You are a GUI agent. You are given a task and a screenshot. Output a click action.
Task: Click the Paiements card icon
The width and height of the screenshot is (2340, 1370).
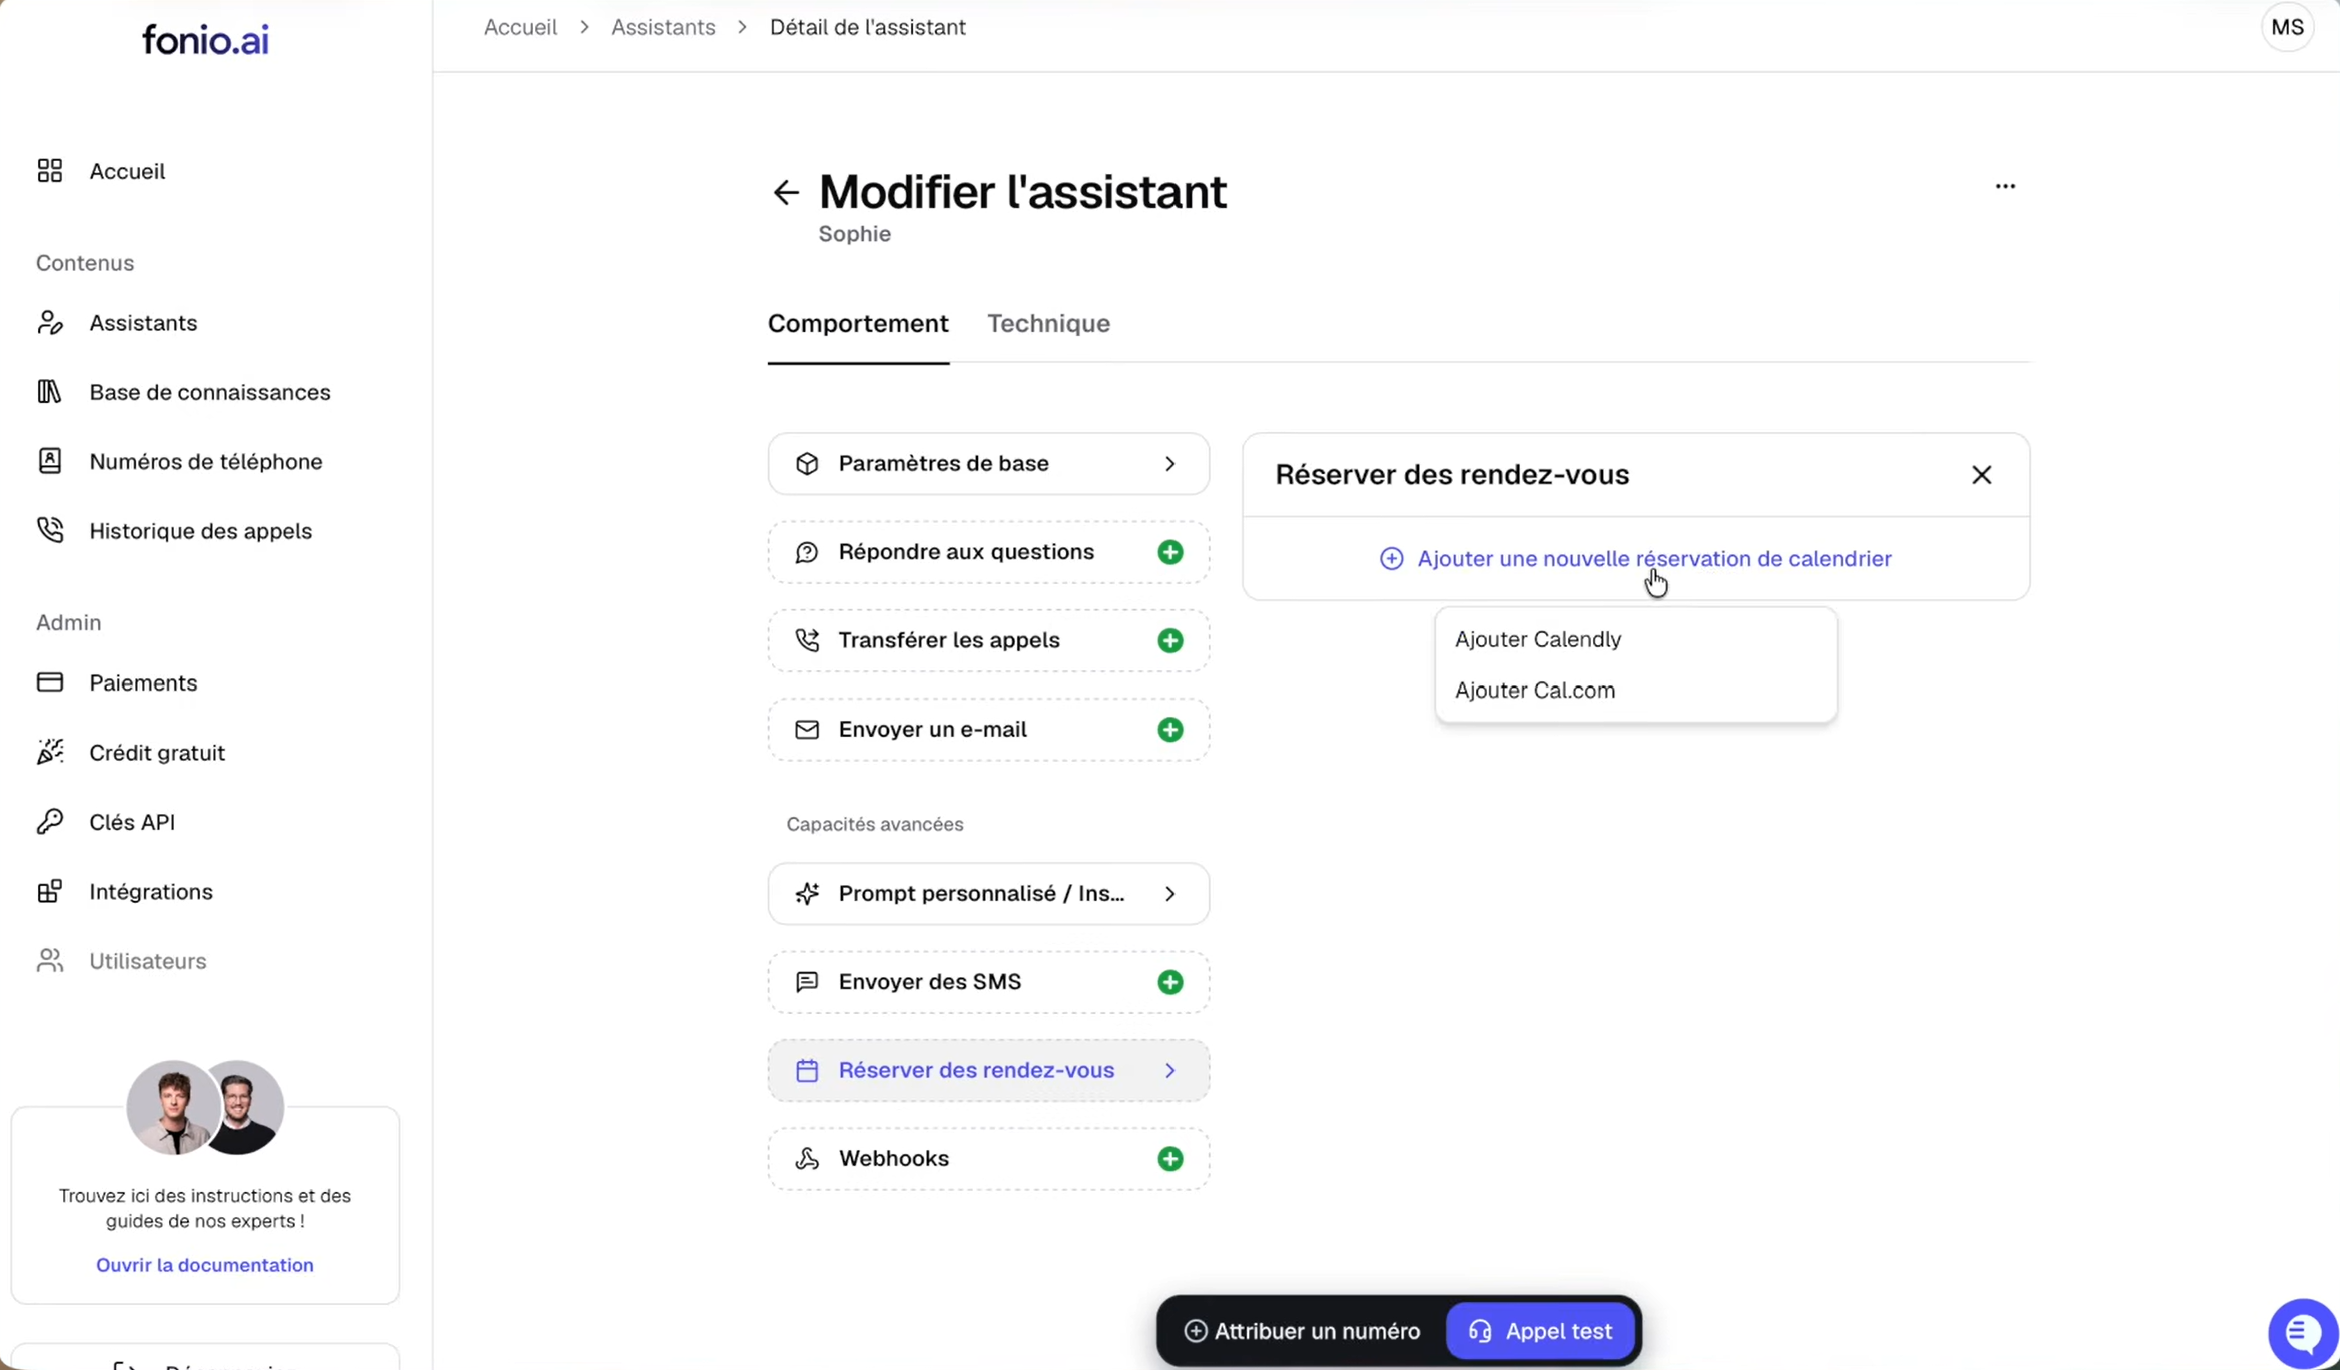(x=50, y=682)
